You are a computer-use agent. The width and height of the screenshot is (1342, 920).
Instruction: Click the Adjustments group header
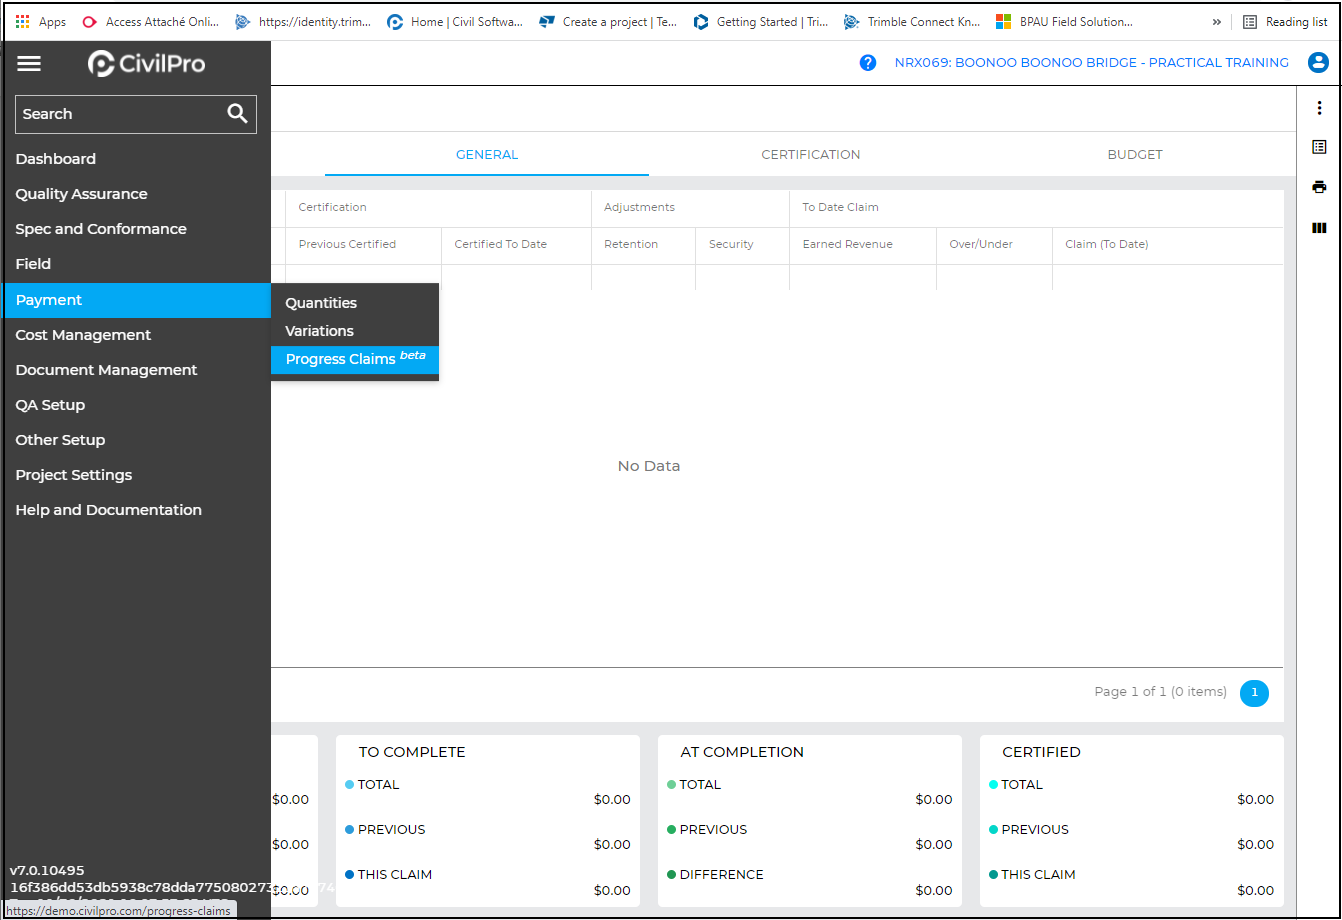[x=690, y=208]
